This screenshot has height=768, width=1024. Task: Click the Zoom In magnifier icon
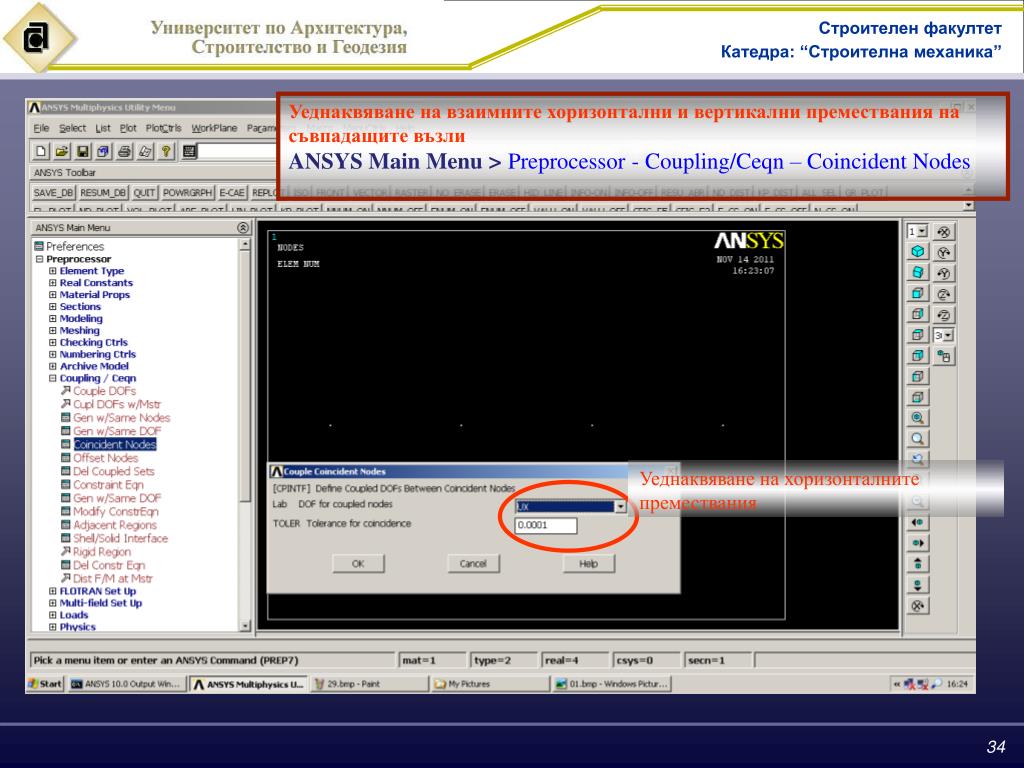tap(917, 419)
